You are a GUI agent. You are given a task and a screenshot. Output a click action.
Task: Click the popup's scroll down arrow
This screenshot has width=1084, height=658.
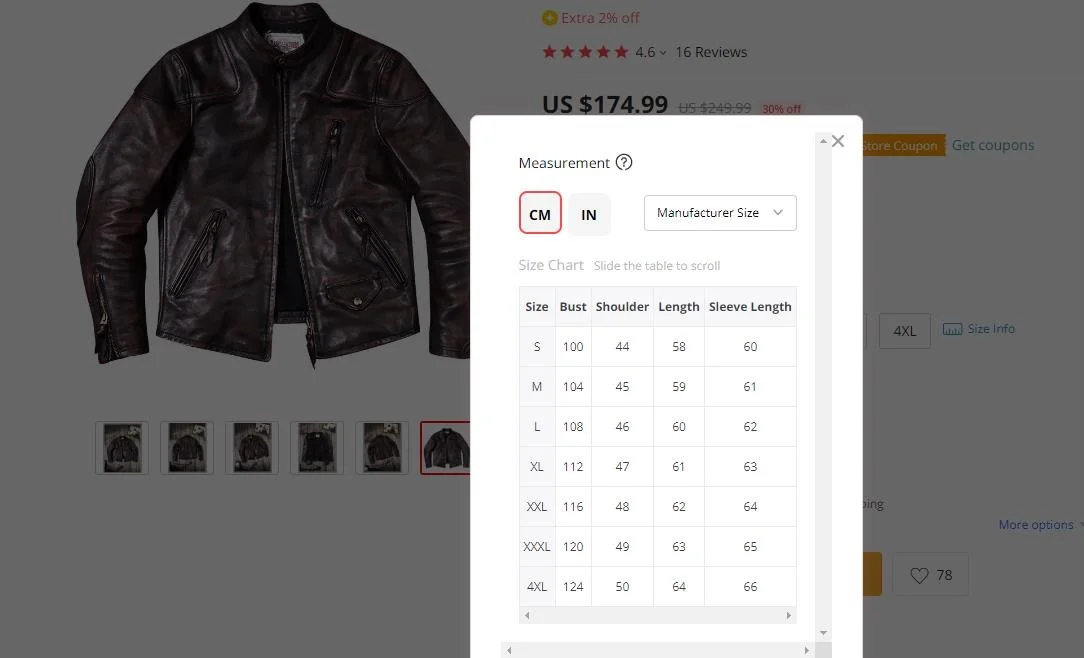tap(823, 632)
